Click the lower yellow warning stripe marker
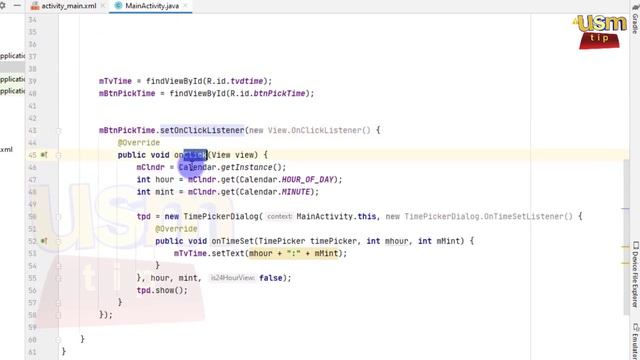 point(625,263)
